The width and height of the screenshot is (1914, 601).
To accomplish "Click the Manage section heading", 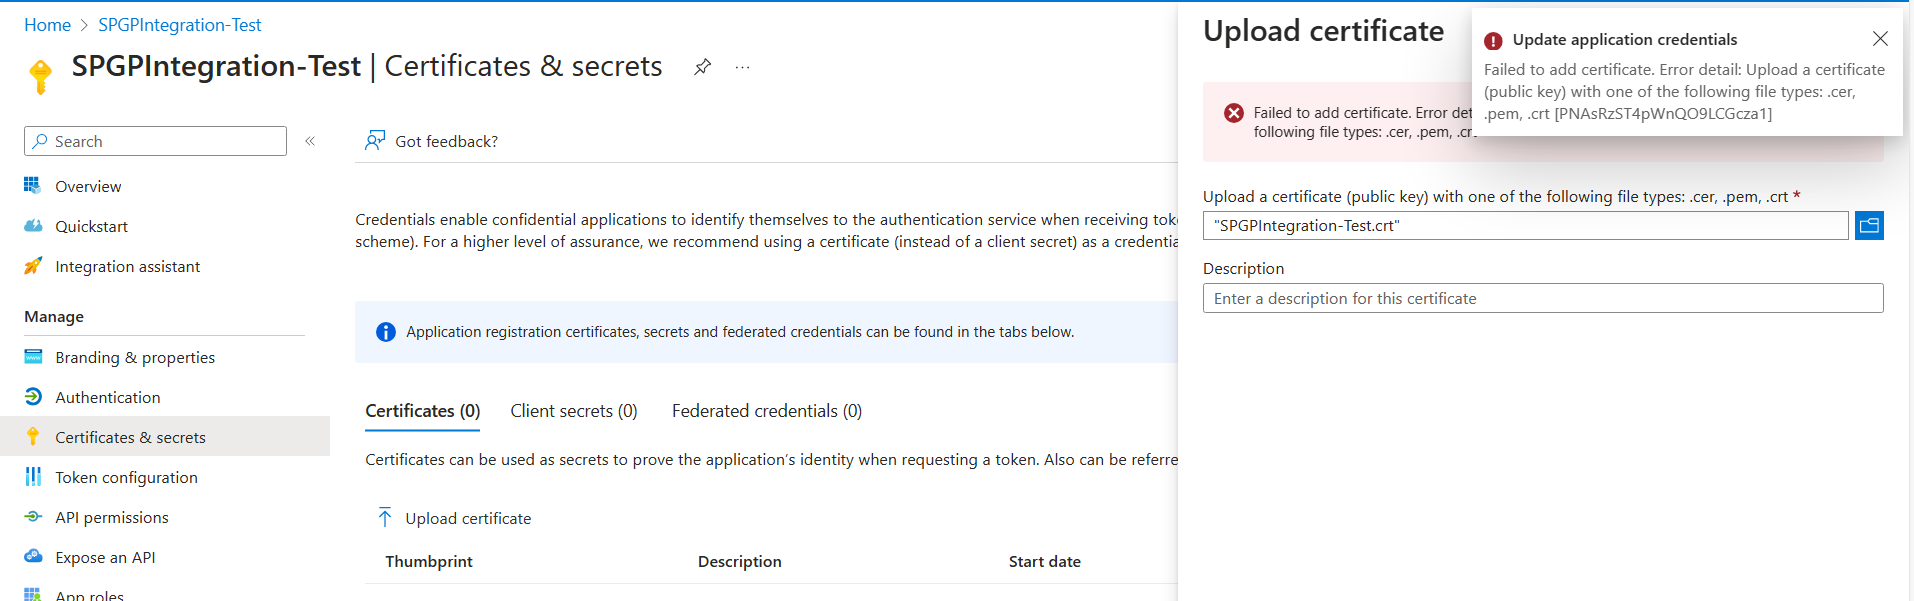I will 54,317.
